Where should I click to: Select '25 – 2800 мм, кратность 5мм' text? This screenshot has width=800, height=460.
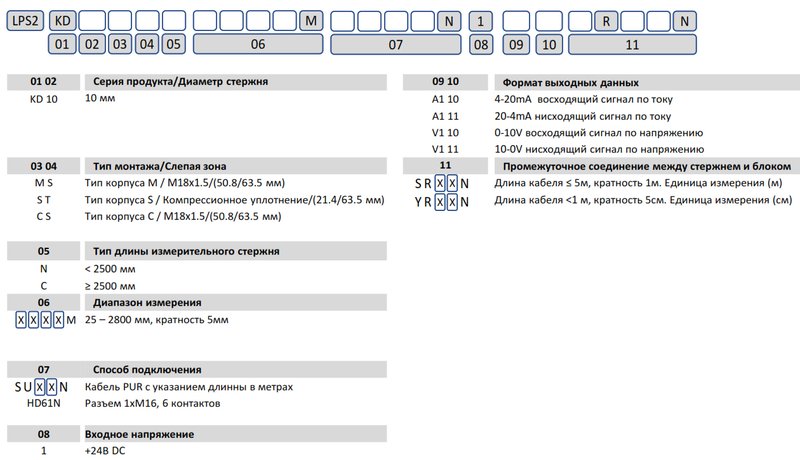coord(157,320)
